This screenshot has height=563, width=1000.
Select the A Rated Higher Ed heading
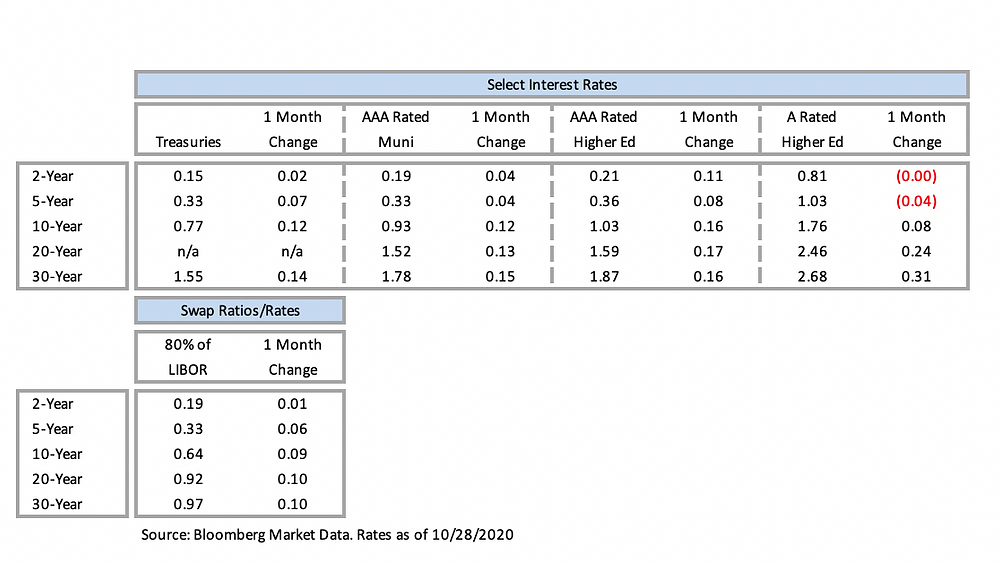tap(812, 129)
